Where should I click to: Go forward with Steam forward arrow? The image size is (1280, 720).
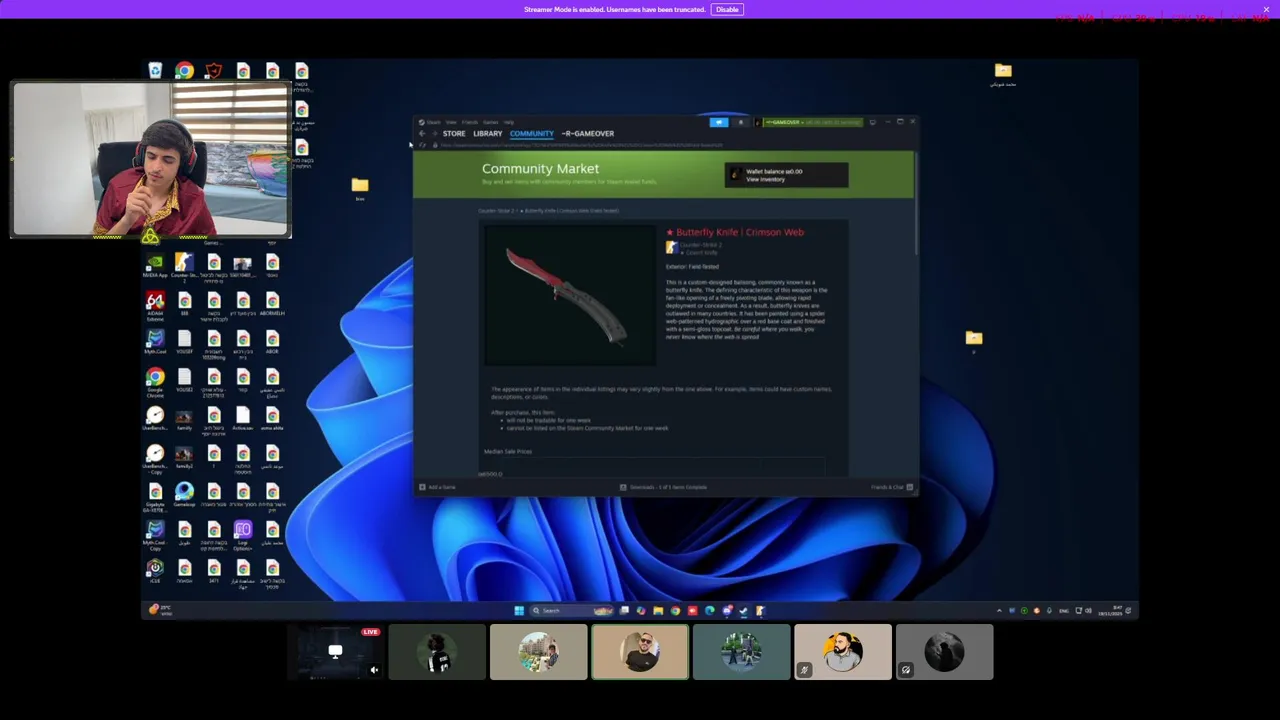pos(434,133)
